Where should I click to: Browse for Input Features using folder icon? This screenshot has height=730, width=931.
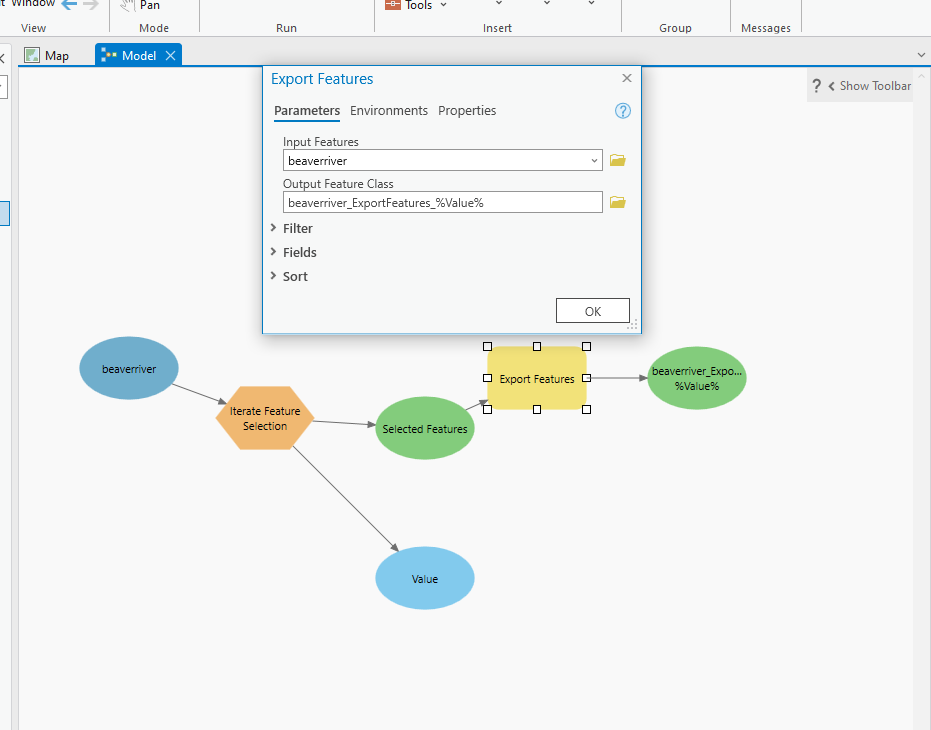[617, 160]
